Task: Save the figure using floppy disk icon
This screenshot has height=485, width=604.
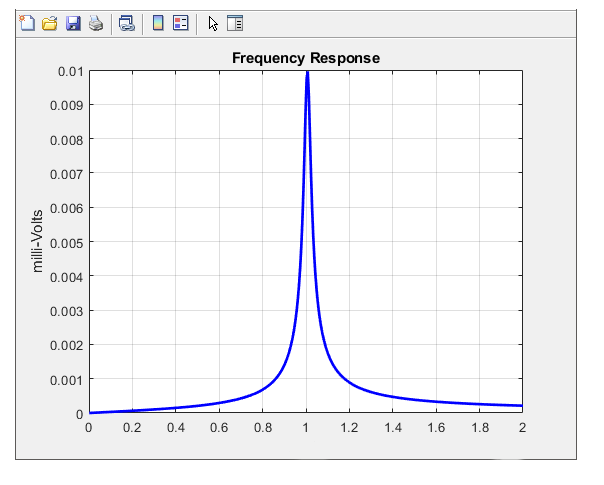Action: click(x=73, y=23)
